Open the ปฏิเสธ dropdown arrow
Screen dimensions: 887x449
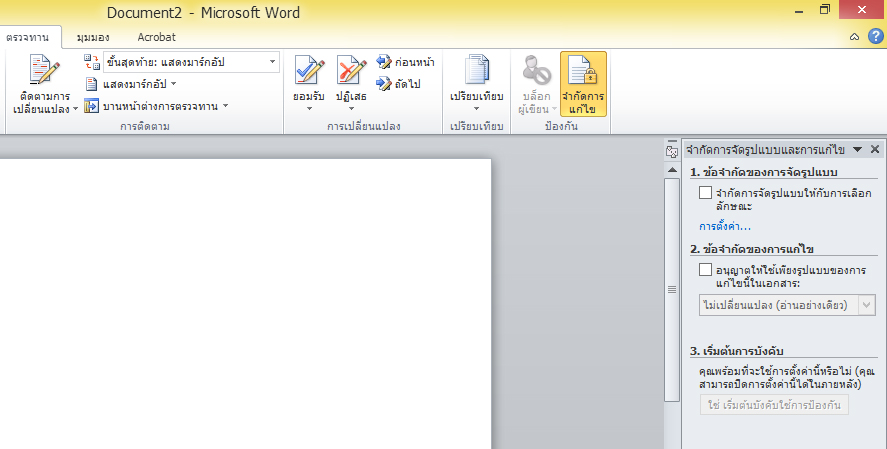click(x=351, y=109)
